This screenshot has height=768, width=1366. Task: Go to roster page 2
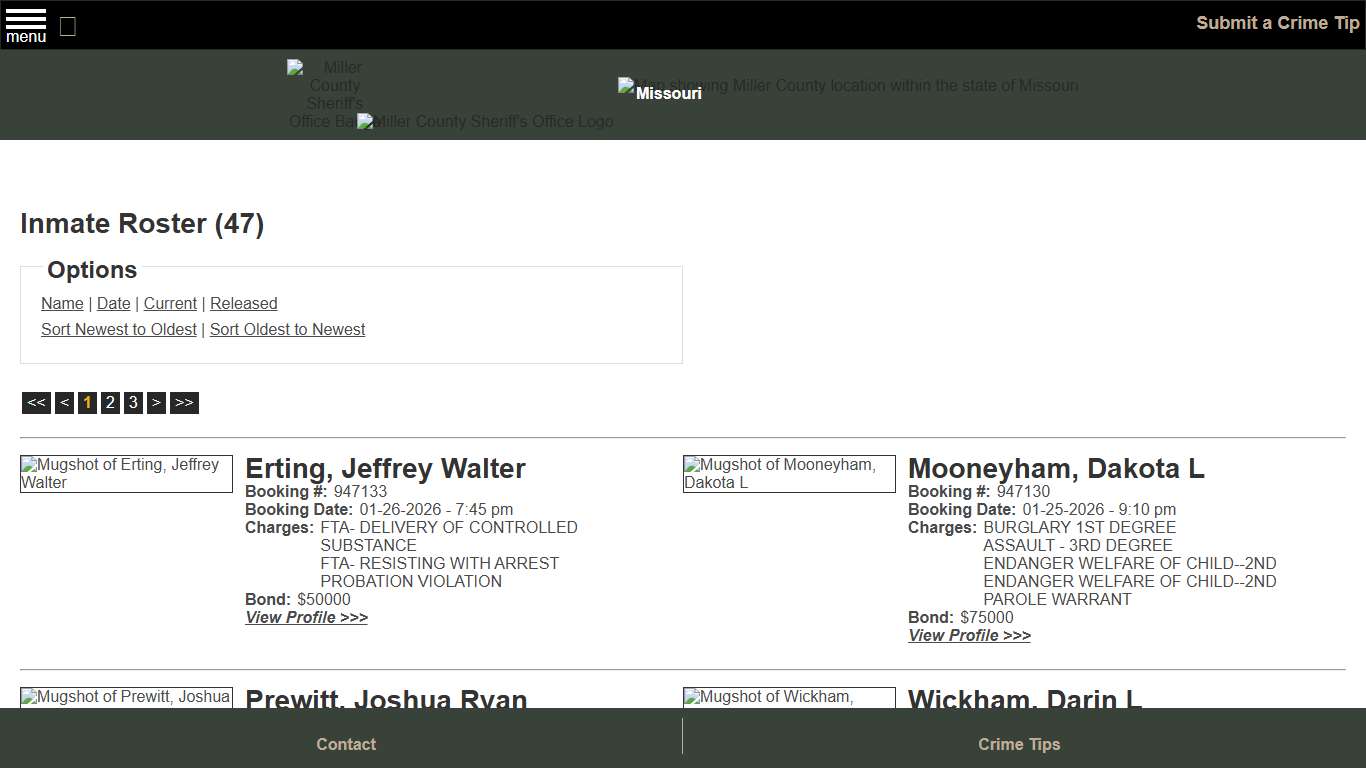[x=110, y=402]
